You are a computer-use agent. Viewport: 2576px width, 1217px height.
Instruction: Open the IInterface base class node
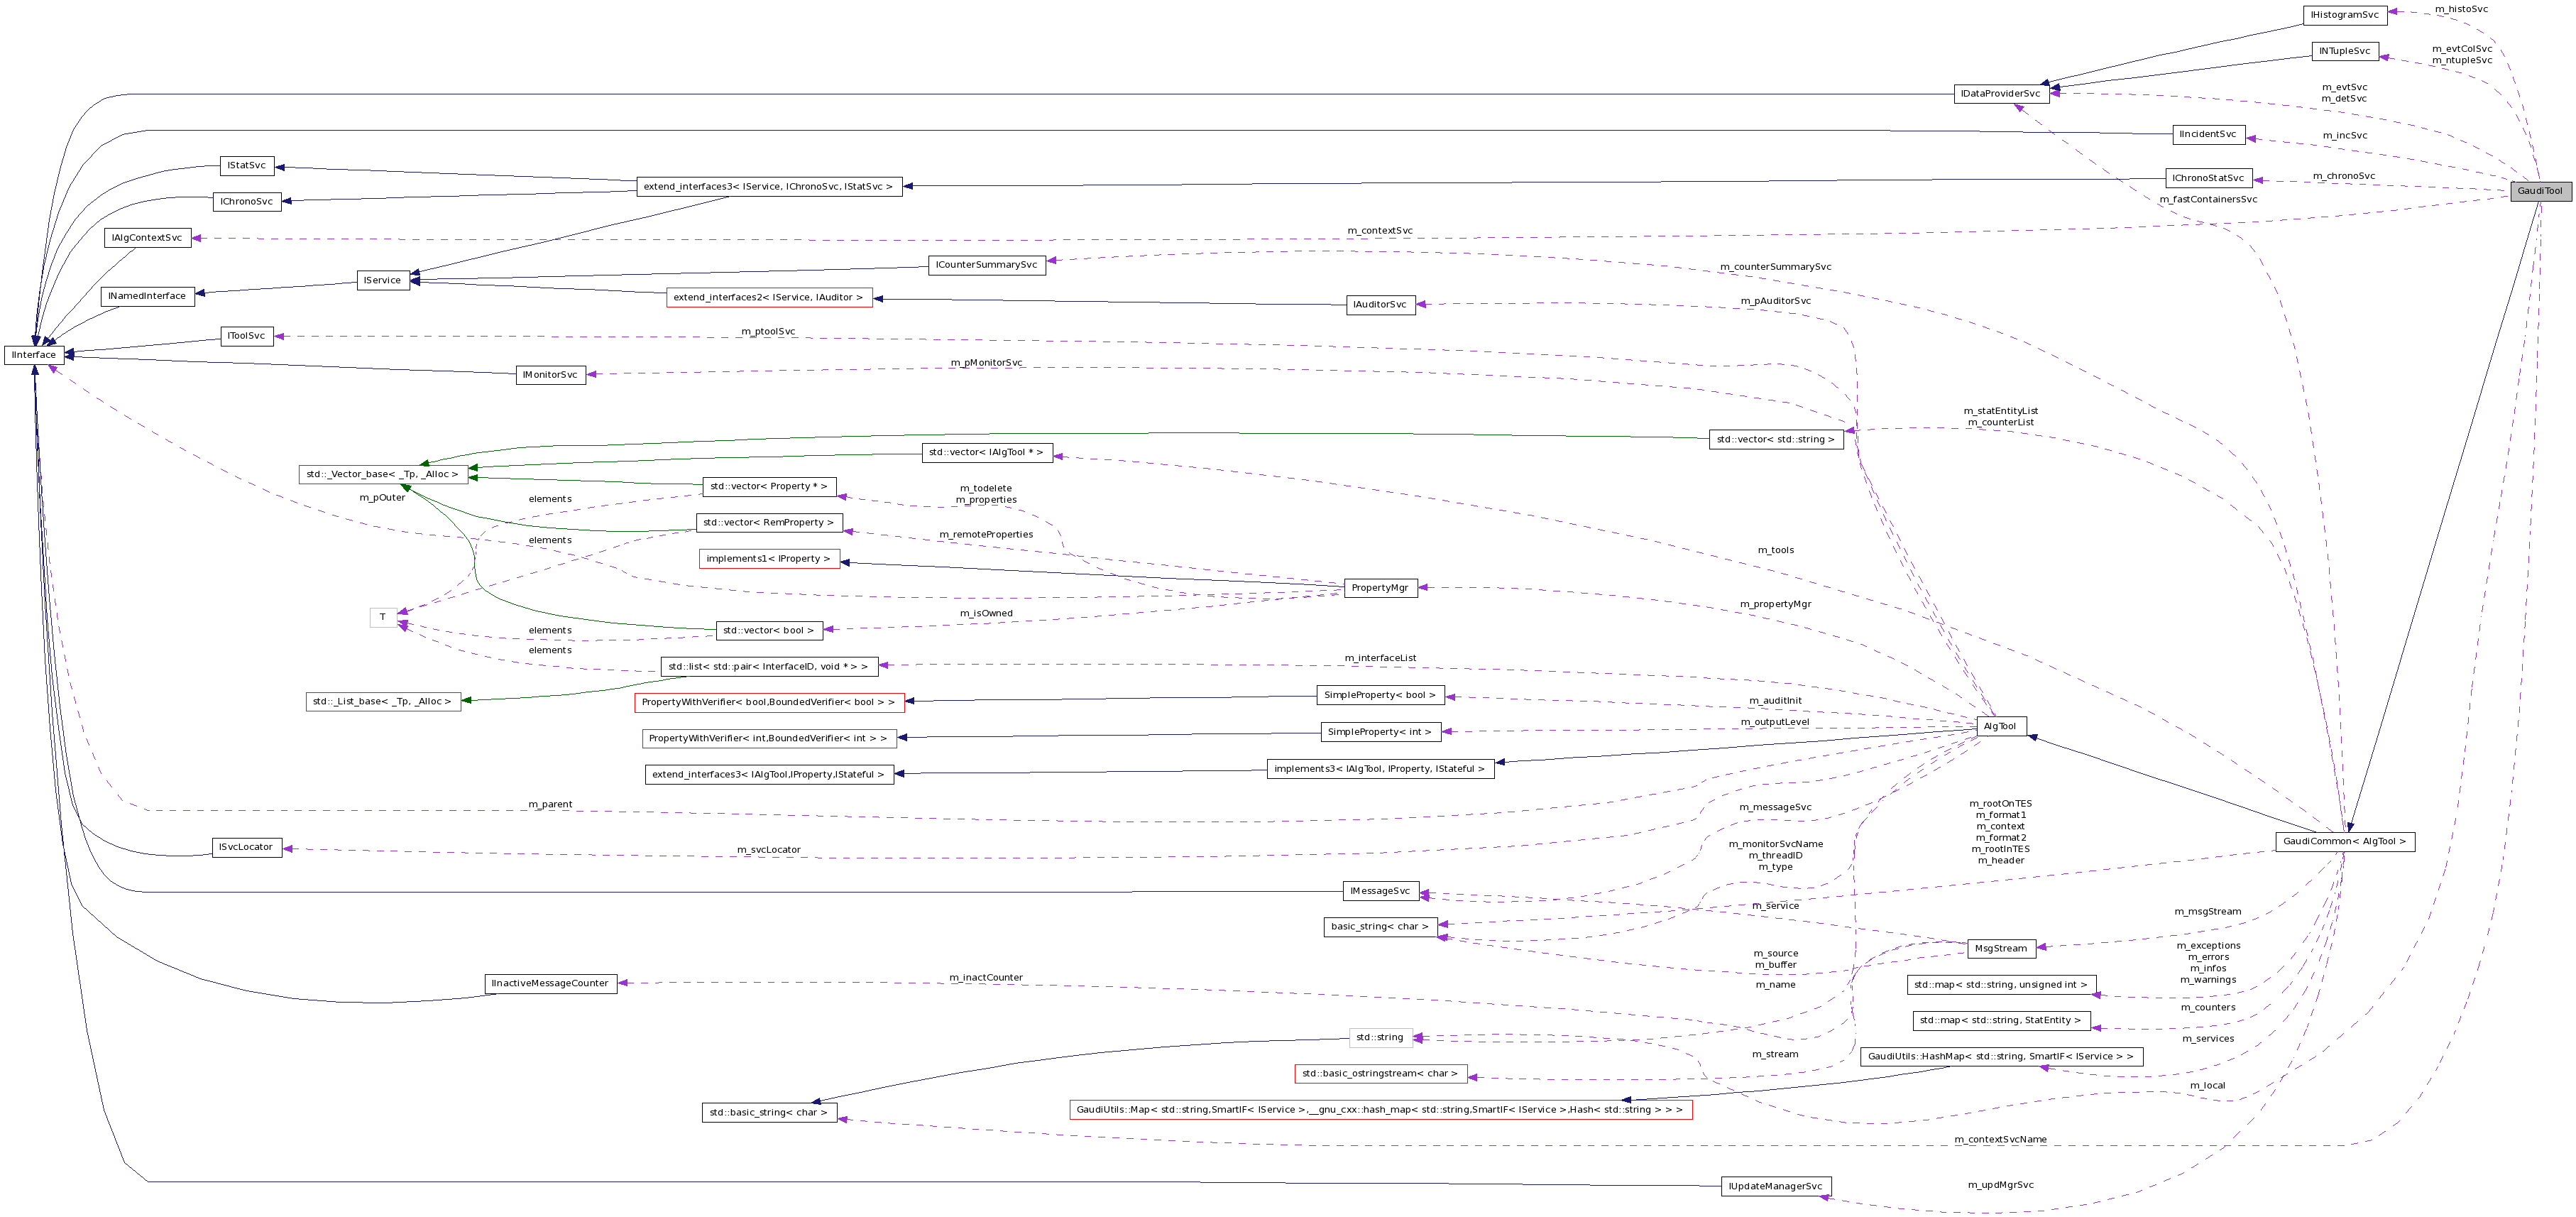click(33, 354)
